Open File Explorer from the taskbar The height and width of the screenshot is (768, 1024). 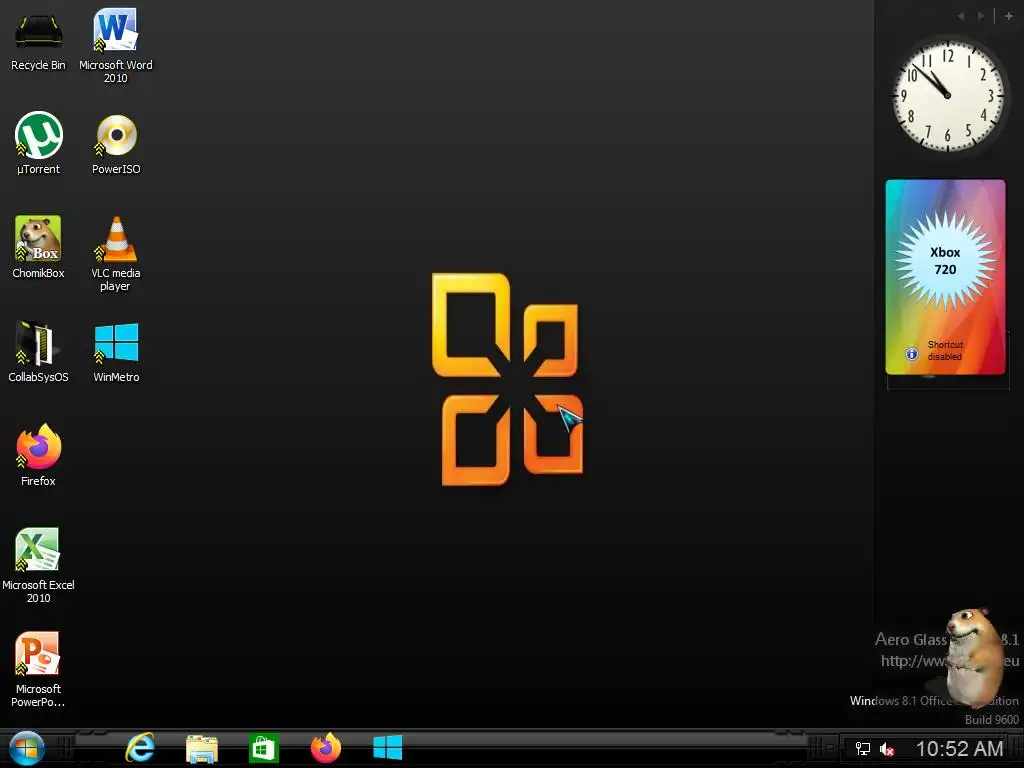tap(202, 748)
